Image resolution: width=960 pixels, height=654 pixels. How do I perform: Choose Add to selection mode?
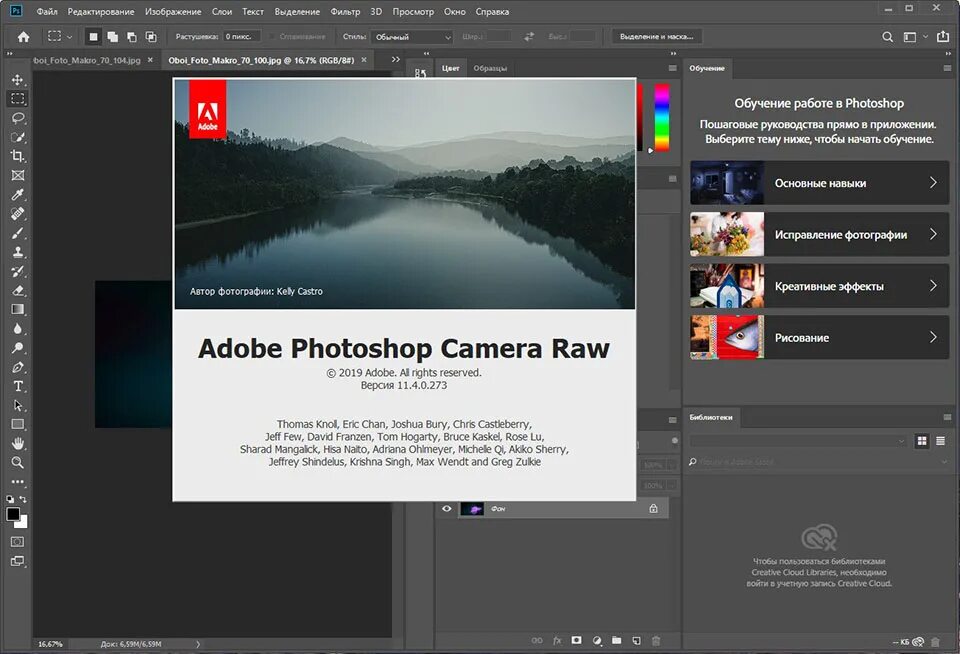tap(113, 37)
